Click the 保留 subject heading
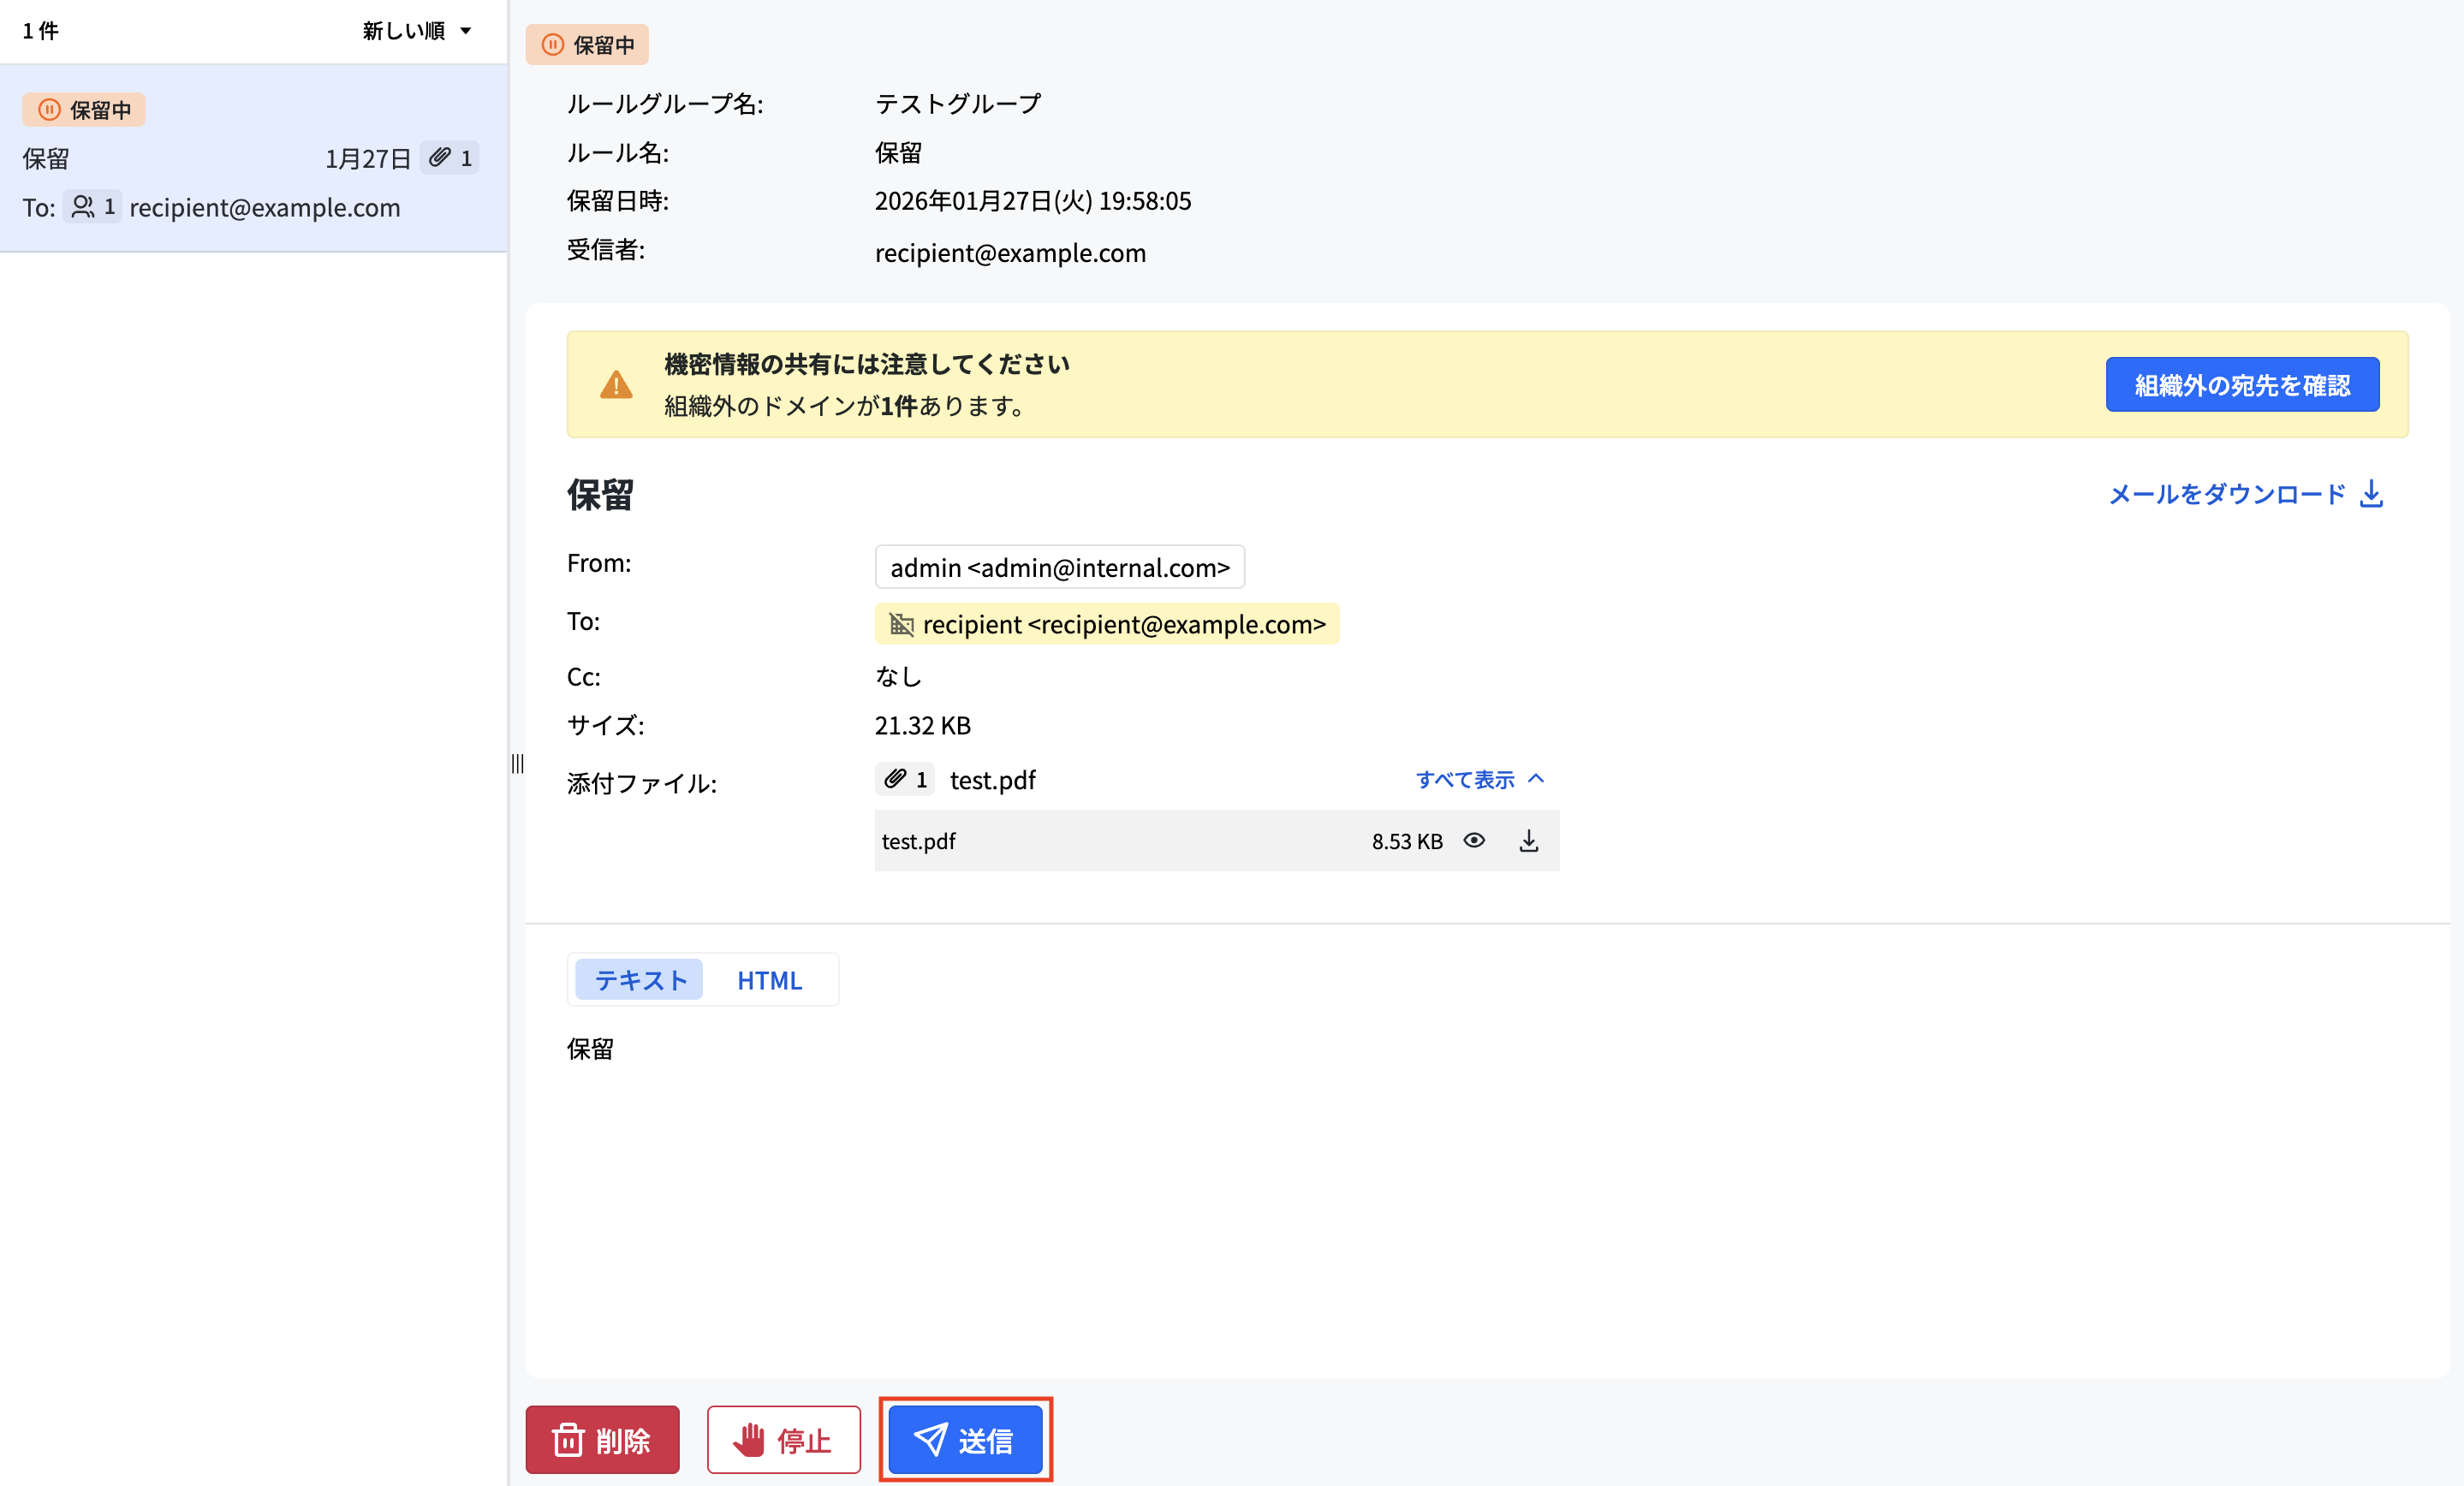This screenshot has height=1486, width=2464. point(600,494)
